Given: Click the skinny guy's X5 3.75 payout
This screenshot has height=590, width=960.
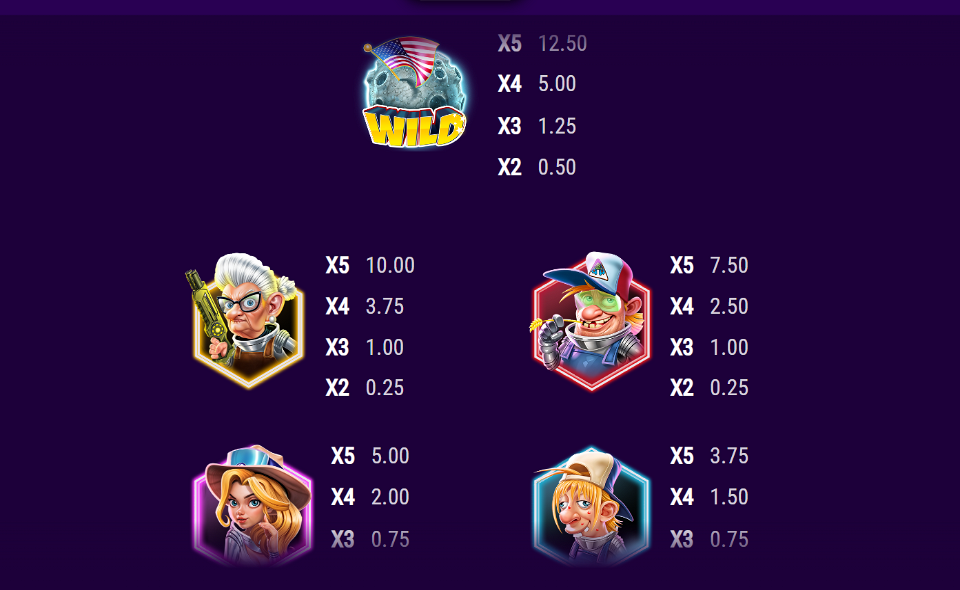Looking at the screenshot, I should (709, 456).
